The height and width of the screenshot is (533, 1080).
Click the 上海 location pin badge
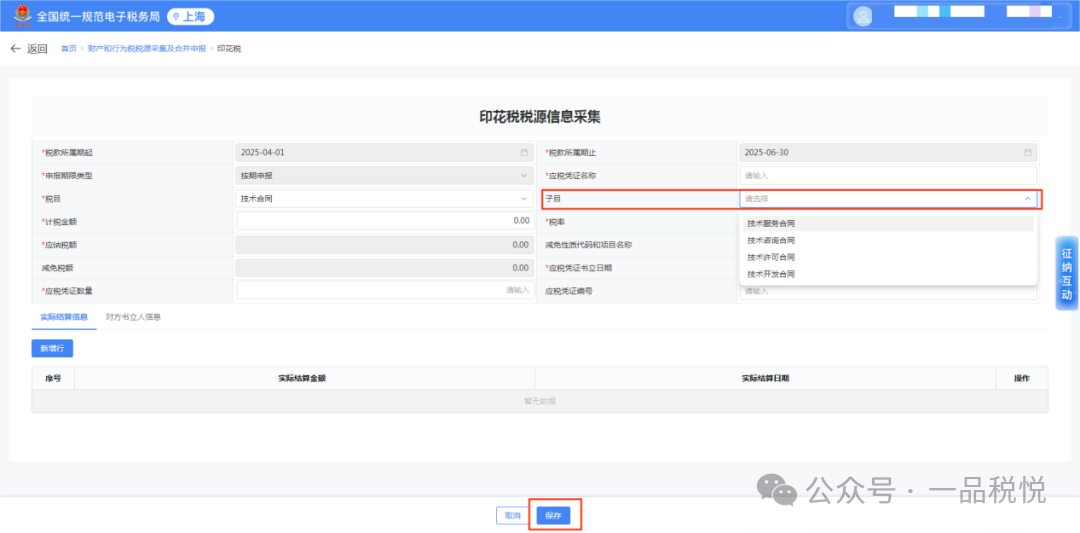pyautogui.click(x=190, y=17)
